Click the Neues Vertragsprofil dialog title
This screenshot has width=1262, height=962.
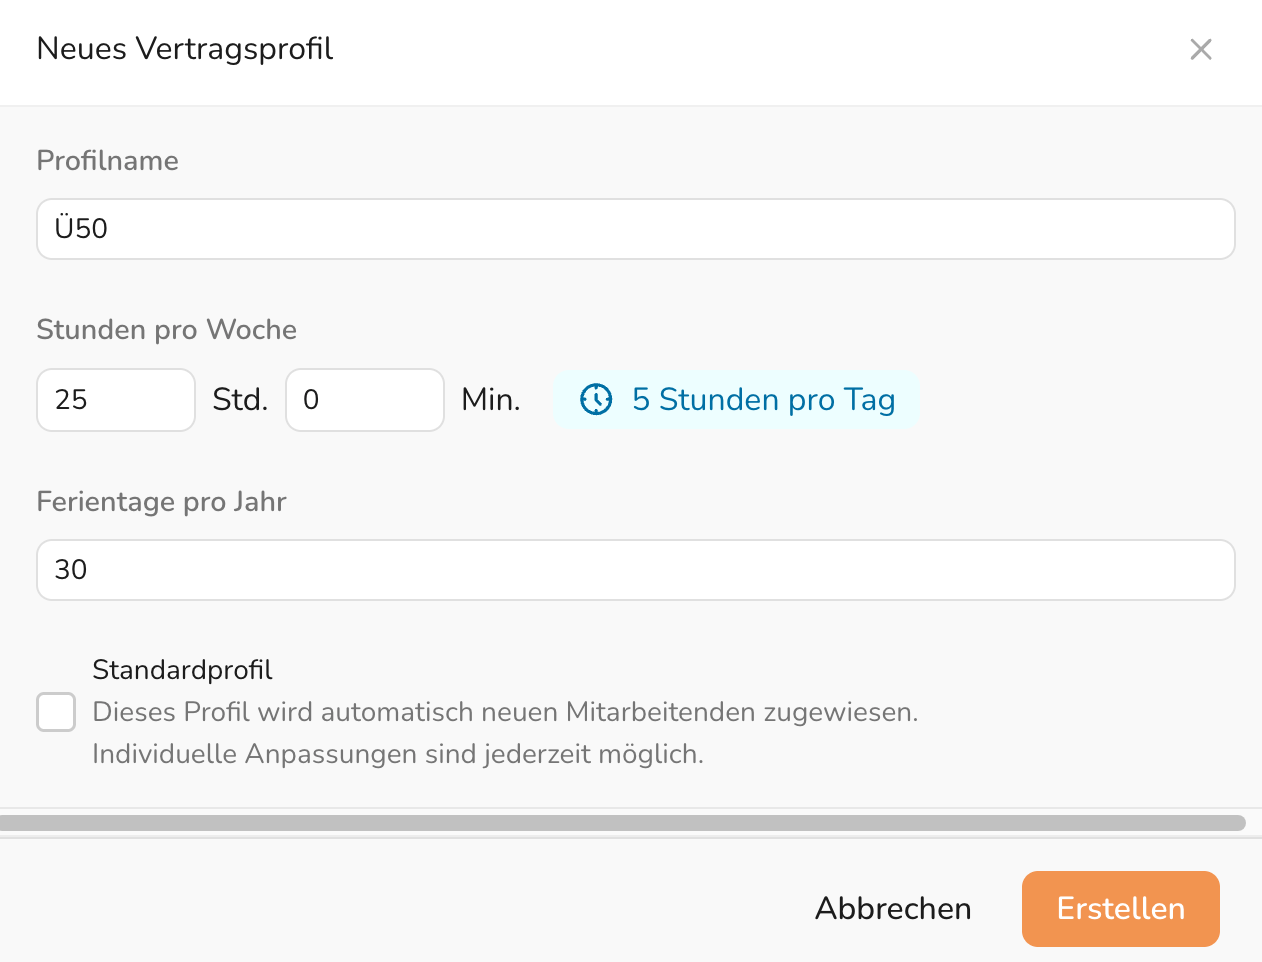point(185,49)
